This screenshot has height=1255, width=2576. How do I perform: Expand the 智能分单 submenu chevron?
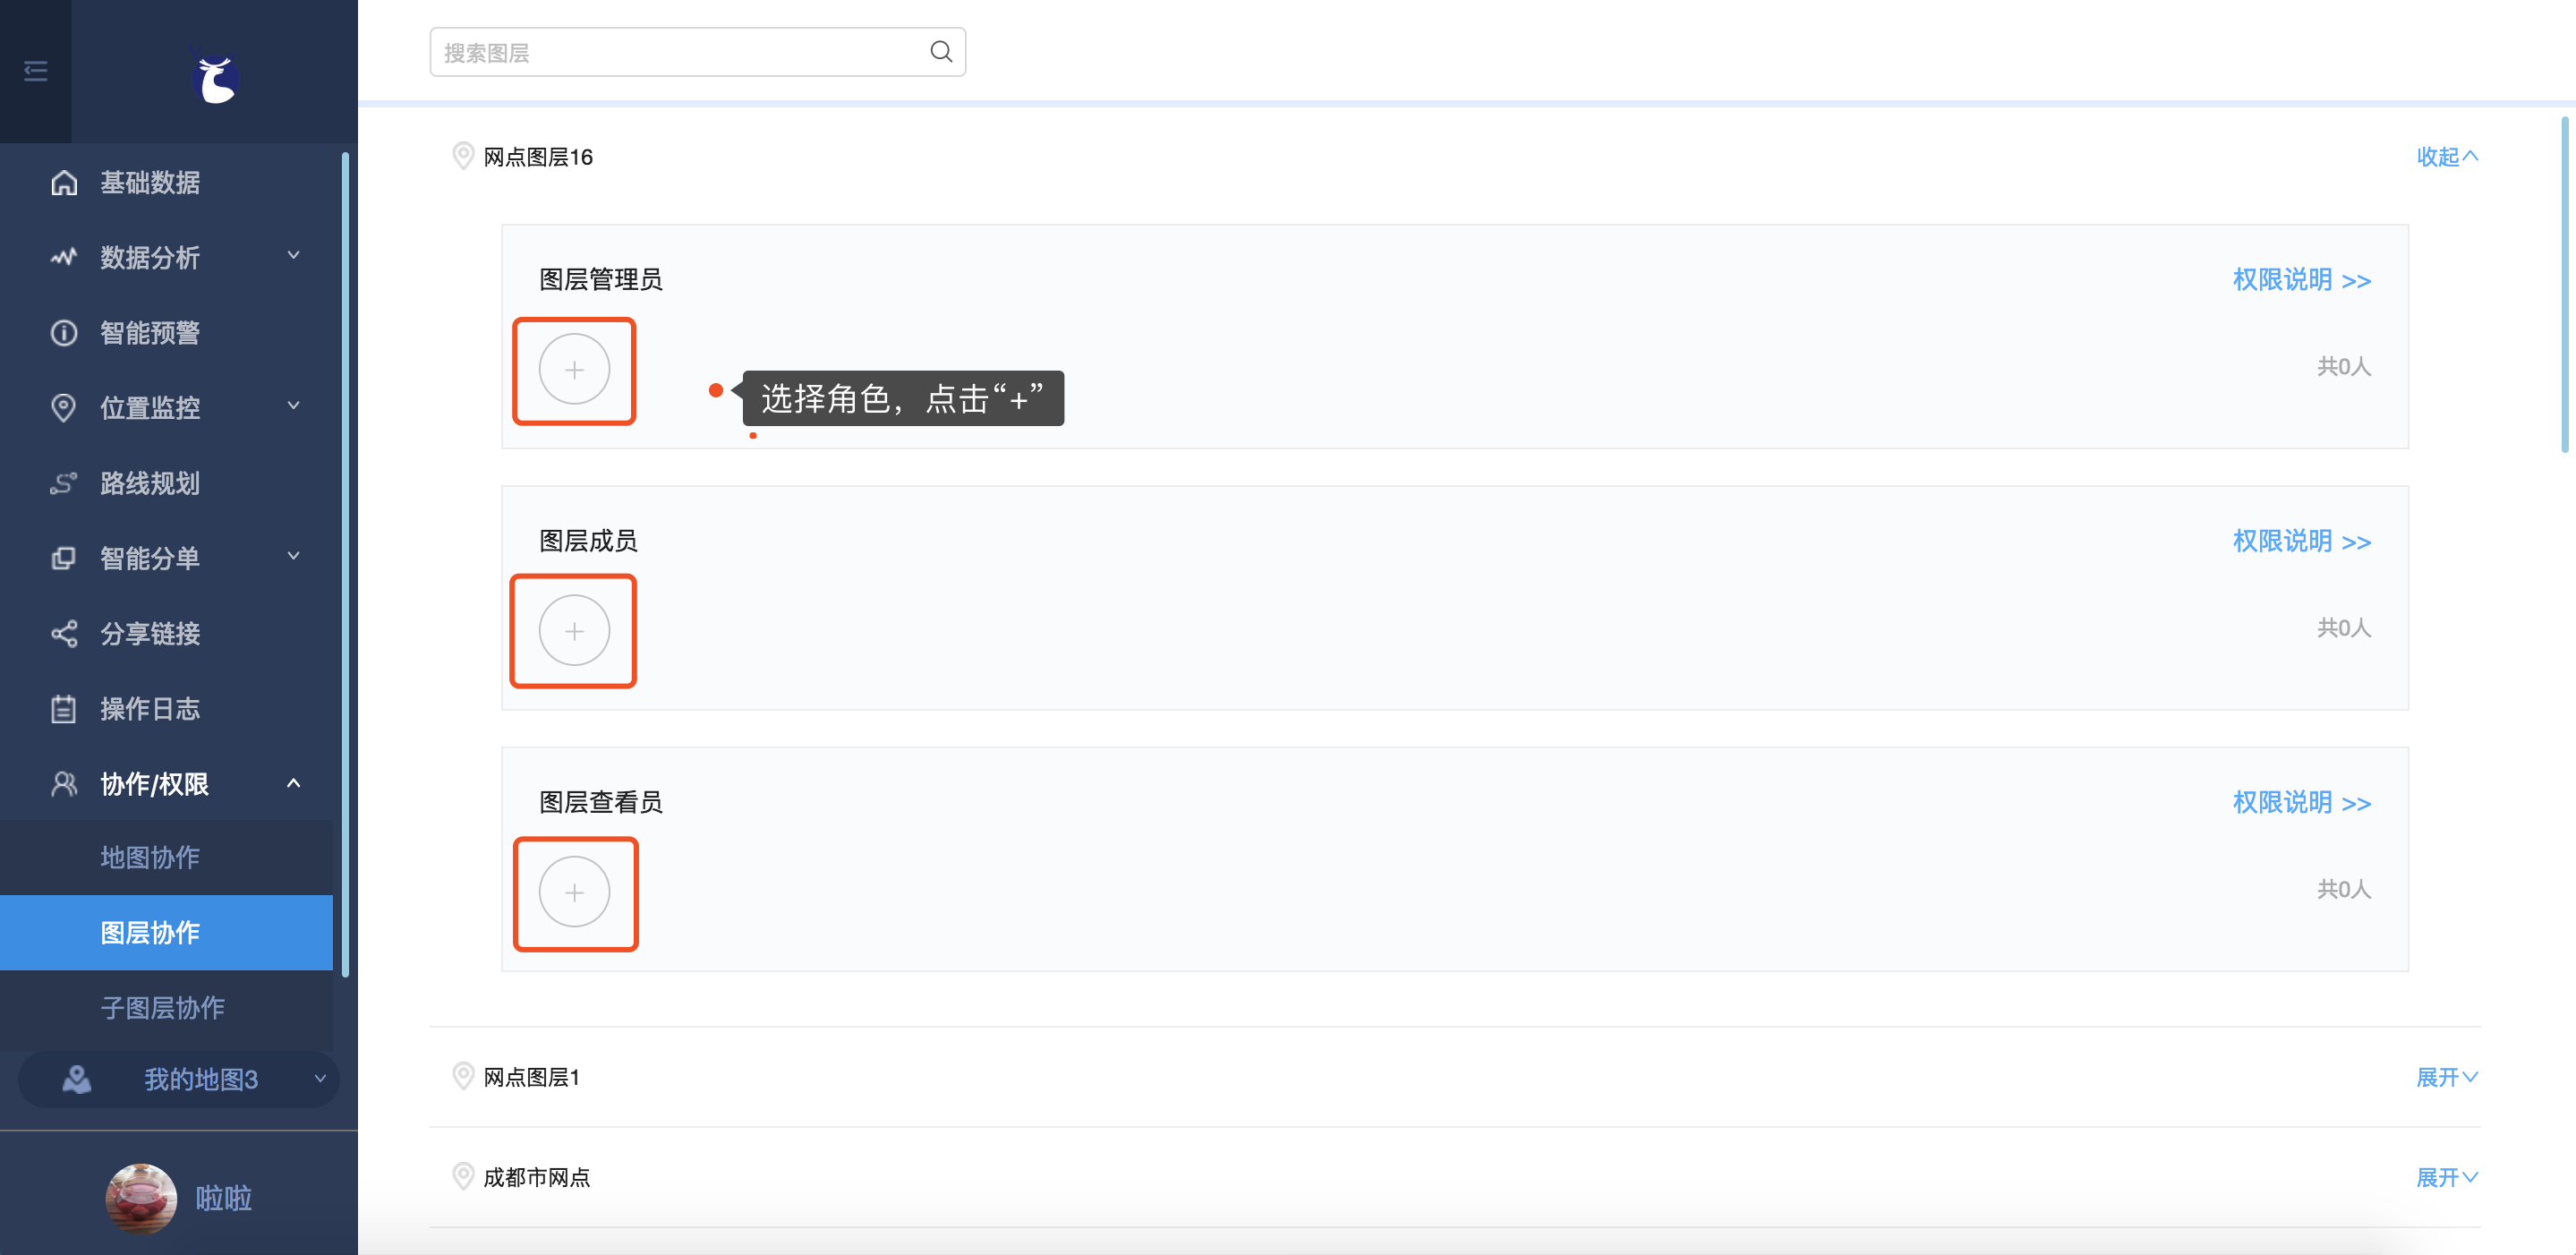tap(294, 556)
